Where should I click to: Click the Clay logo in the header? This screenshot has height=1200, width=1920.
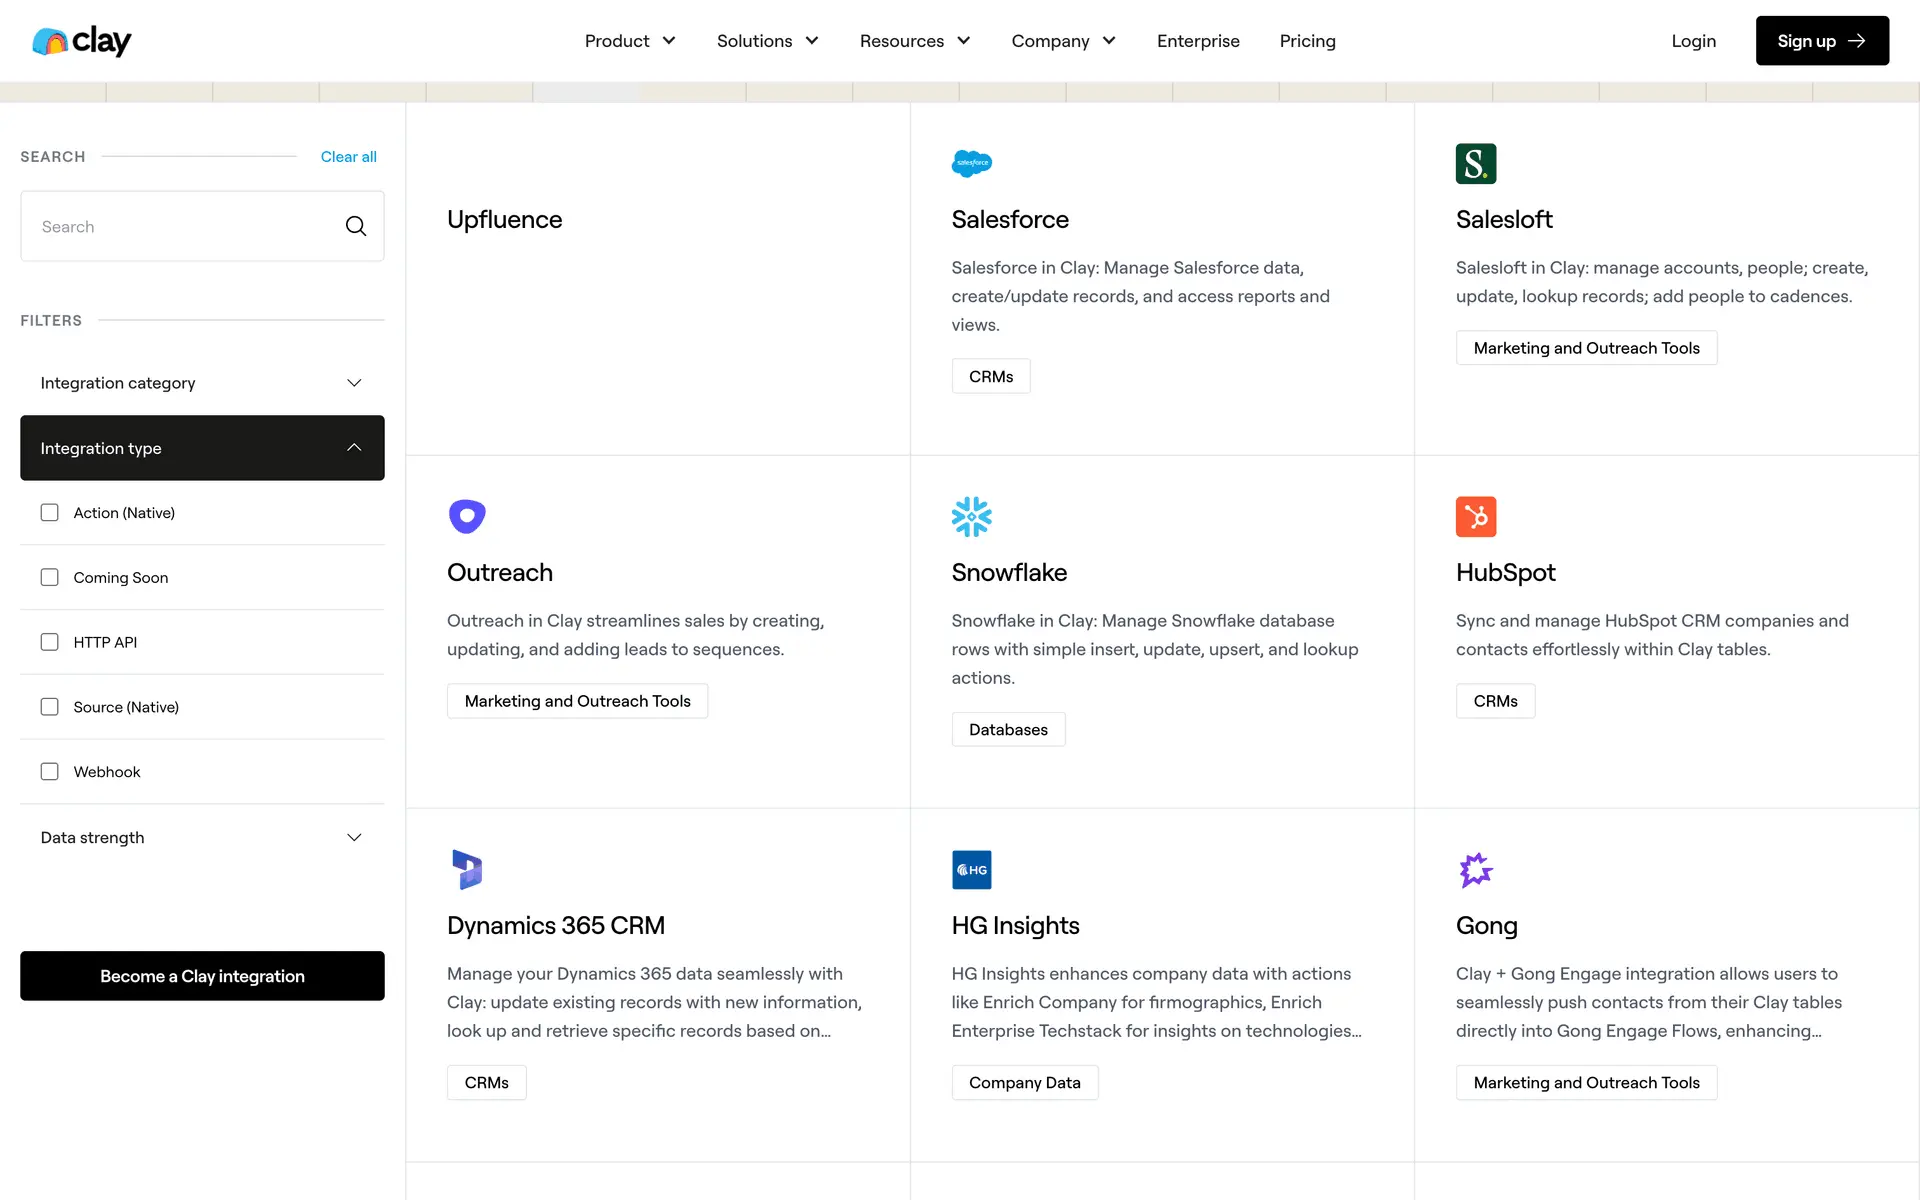tap(82, 41)
